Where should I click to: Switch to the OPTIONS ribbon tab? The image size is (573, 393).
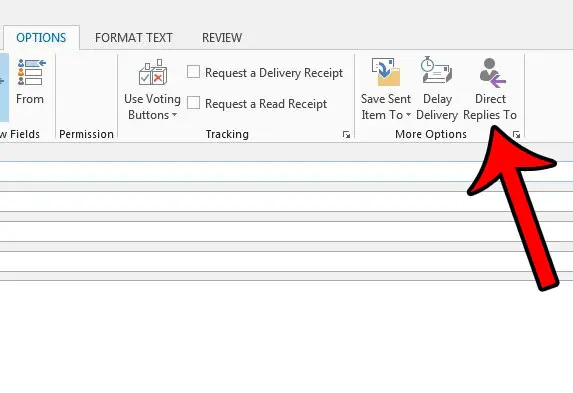[41, 38]
